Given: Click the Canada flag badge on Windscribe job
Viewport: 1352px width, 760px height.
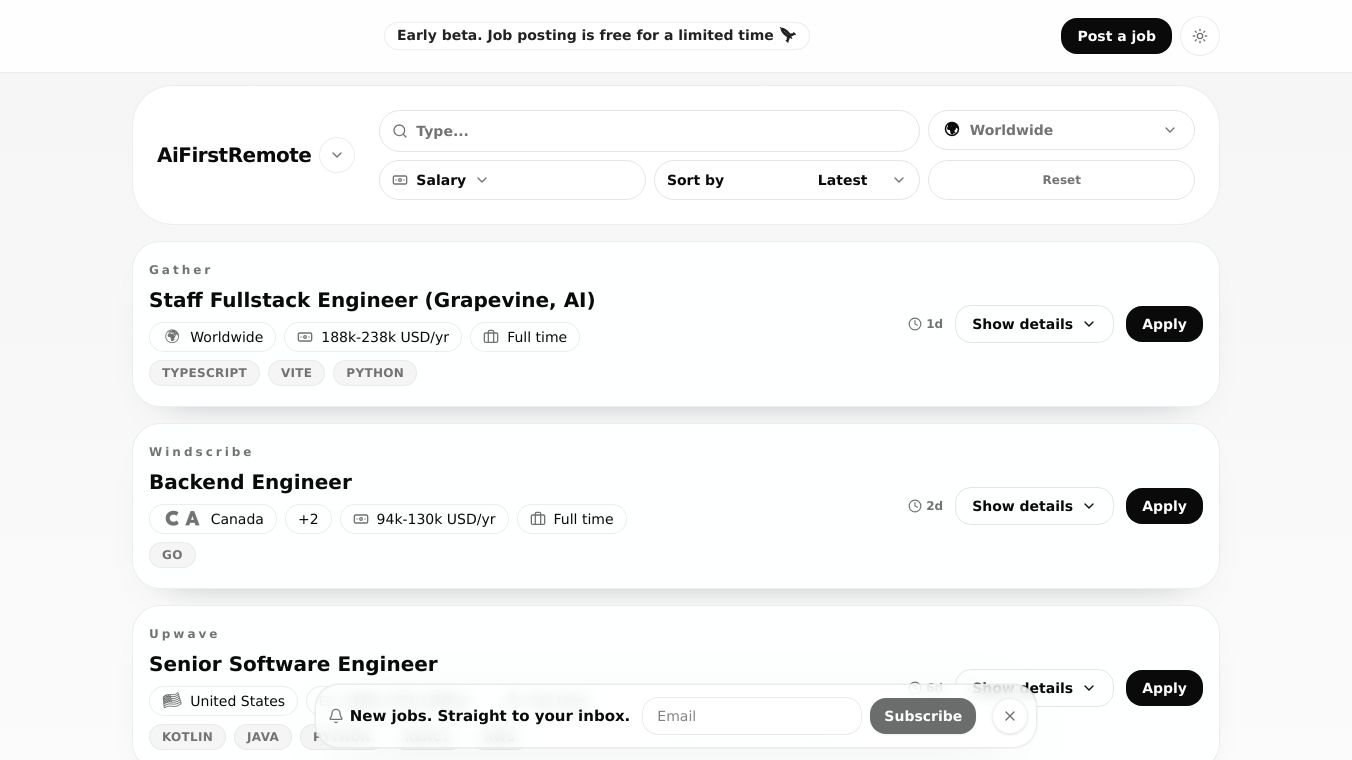Looking at the screenshot, I should point(182,519).
